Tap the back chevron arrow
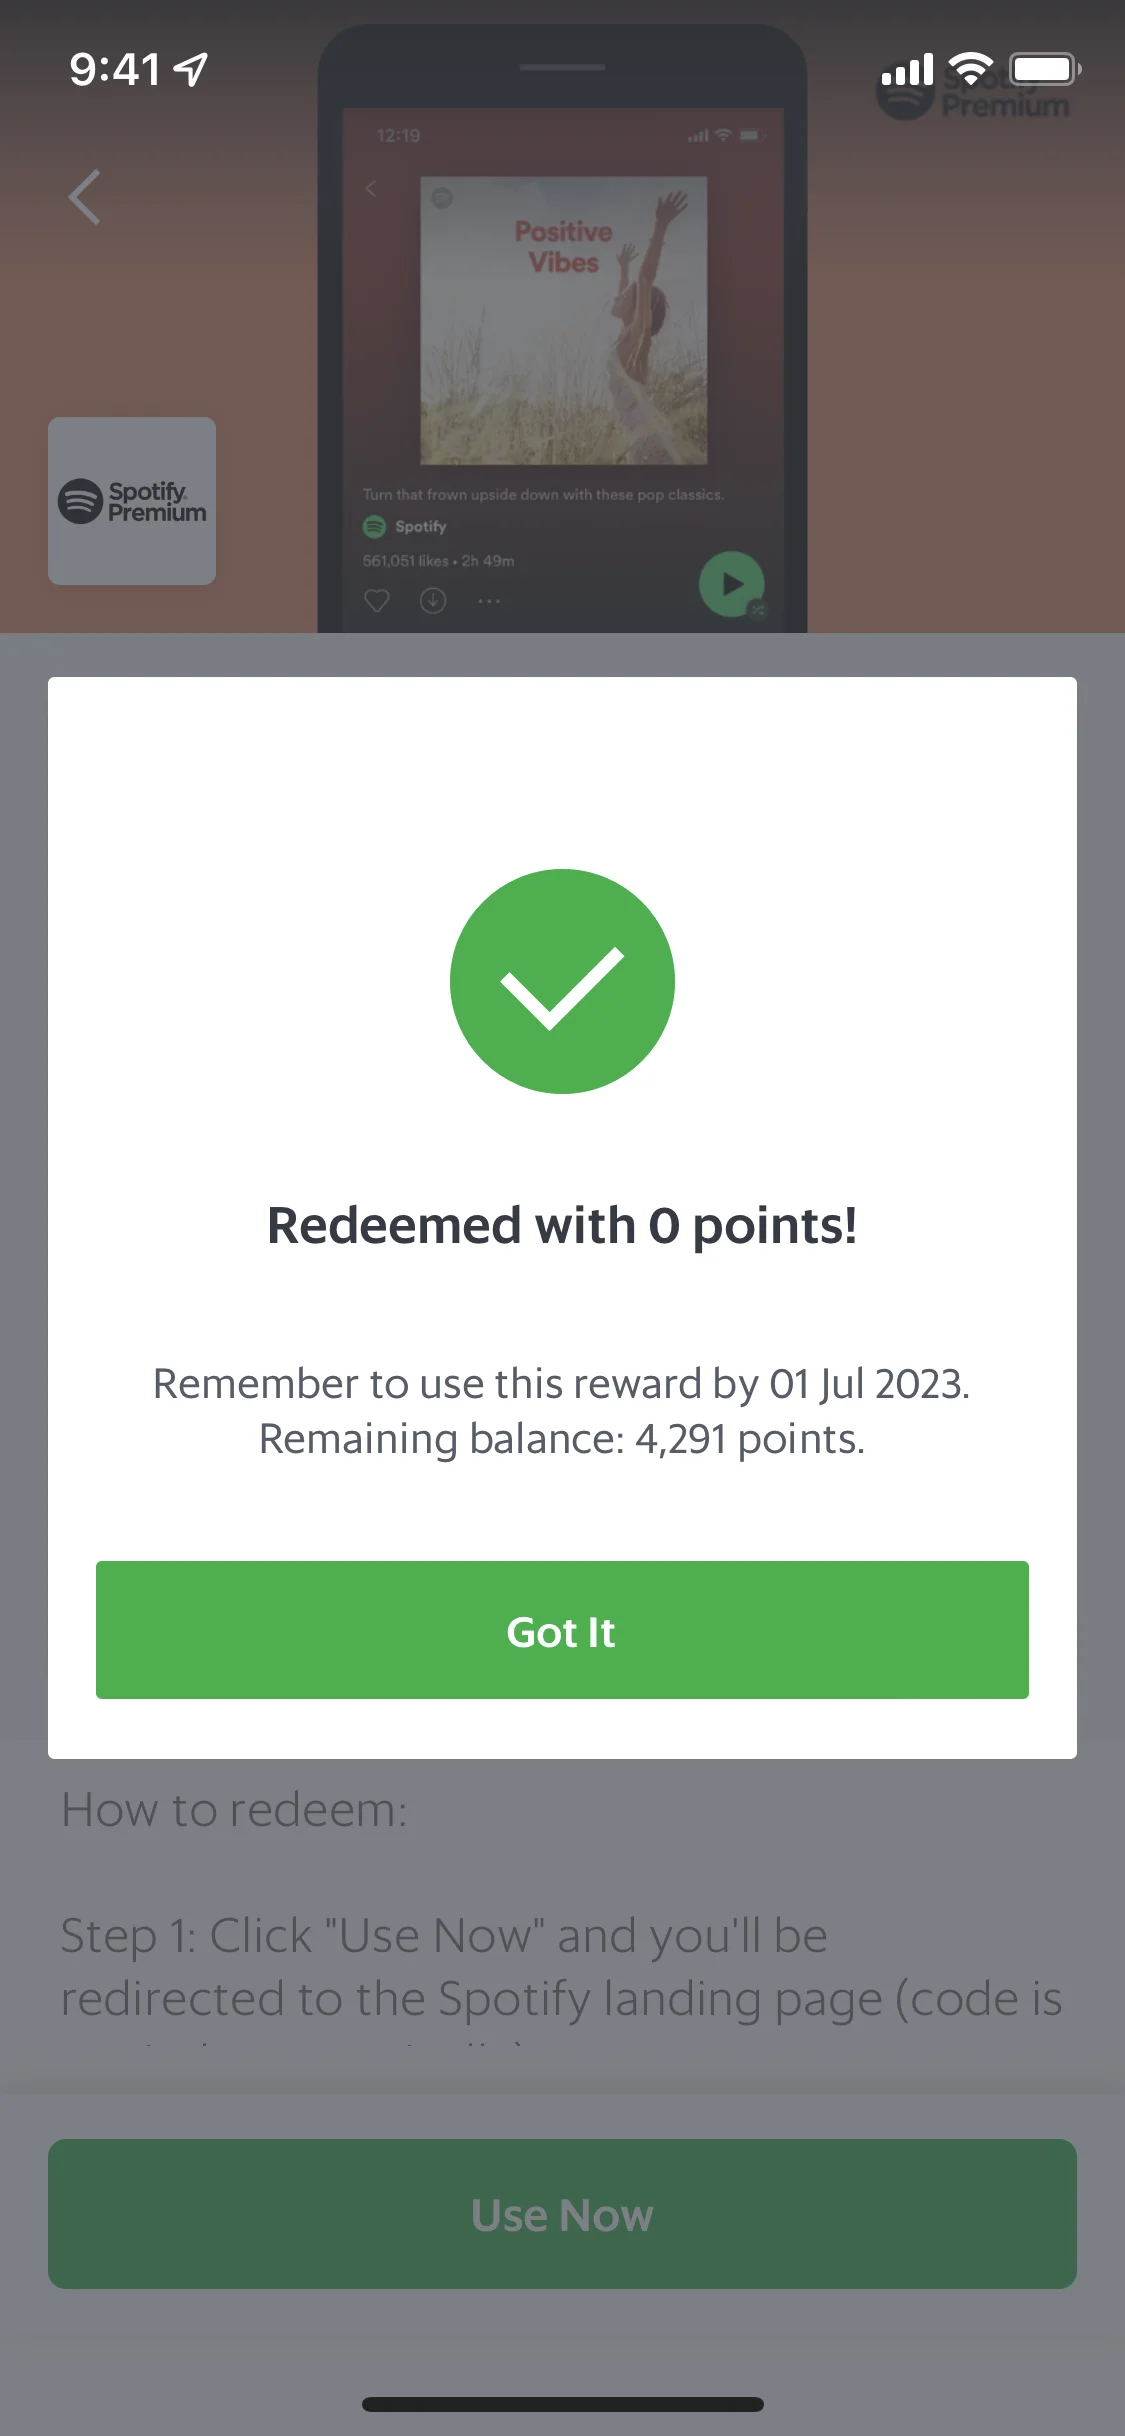The width and height of the screenshot is (1125, 2436). coord(86,198)
